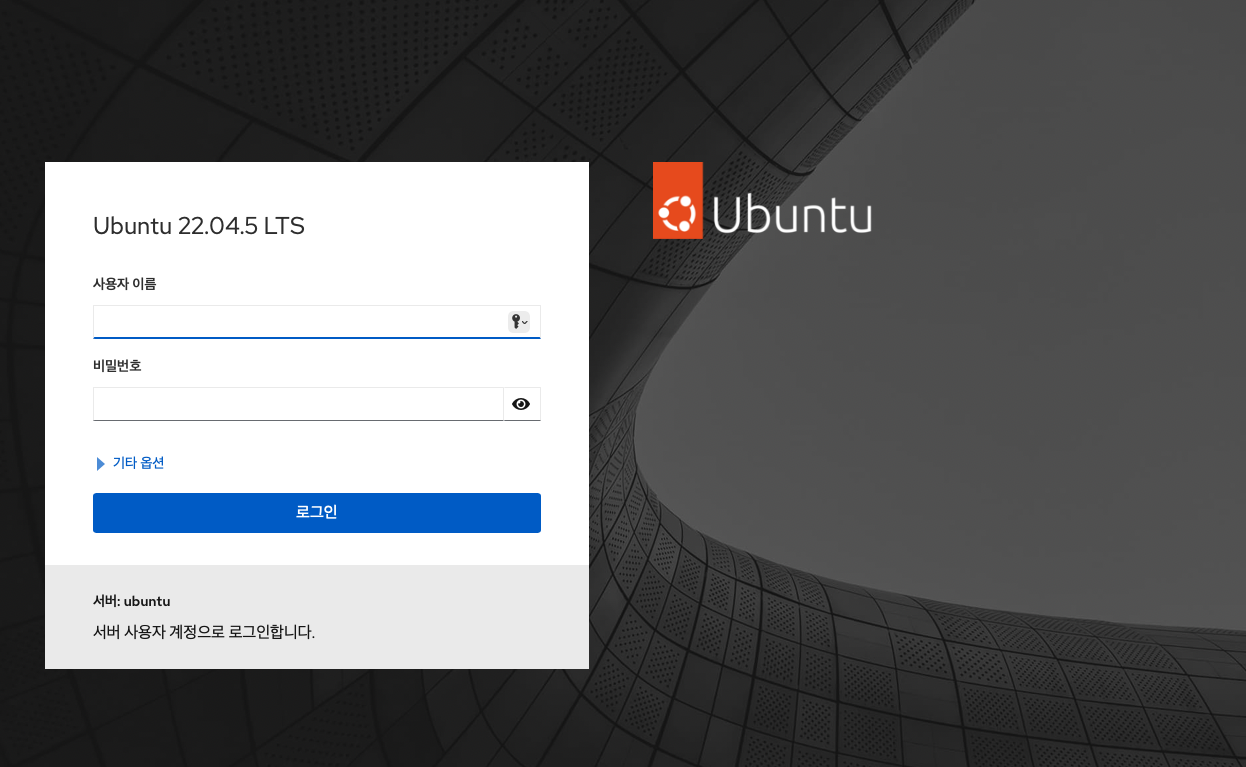Focus the 비밀번호 input field
Image resolution: width=1246 pixels, height=767 pixels.
pyautogui.click(x=297, y=404)
